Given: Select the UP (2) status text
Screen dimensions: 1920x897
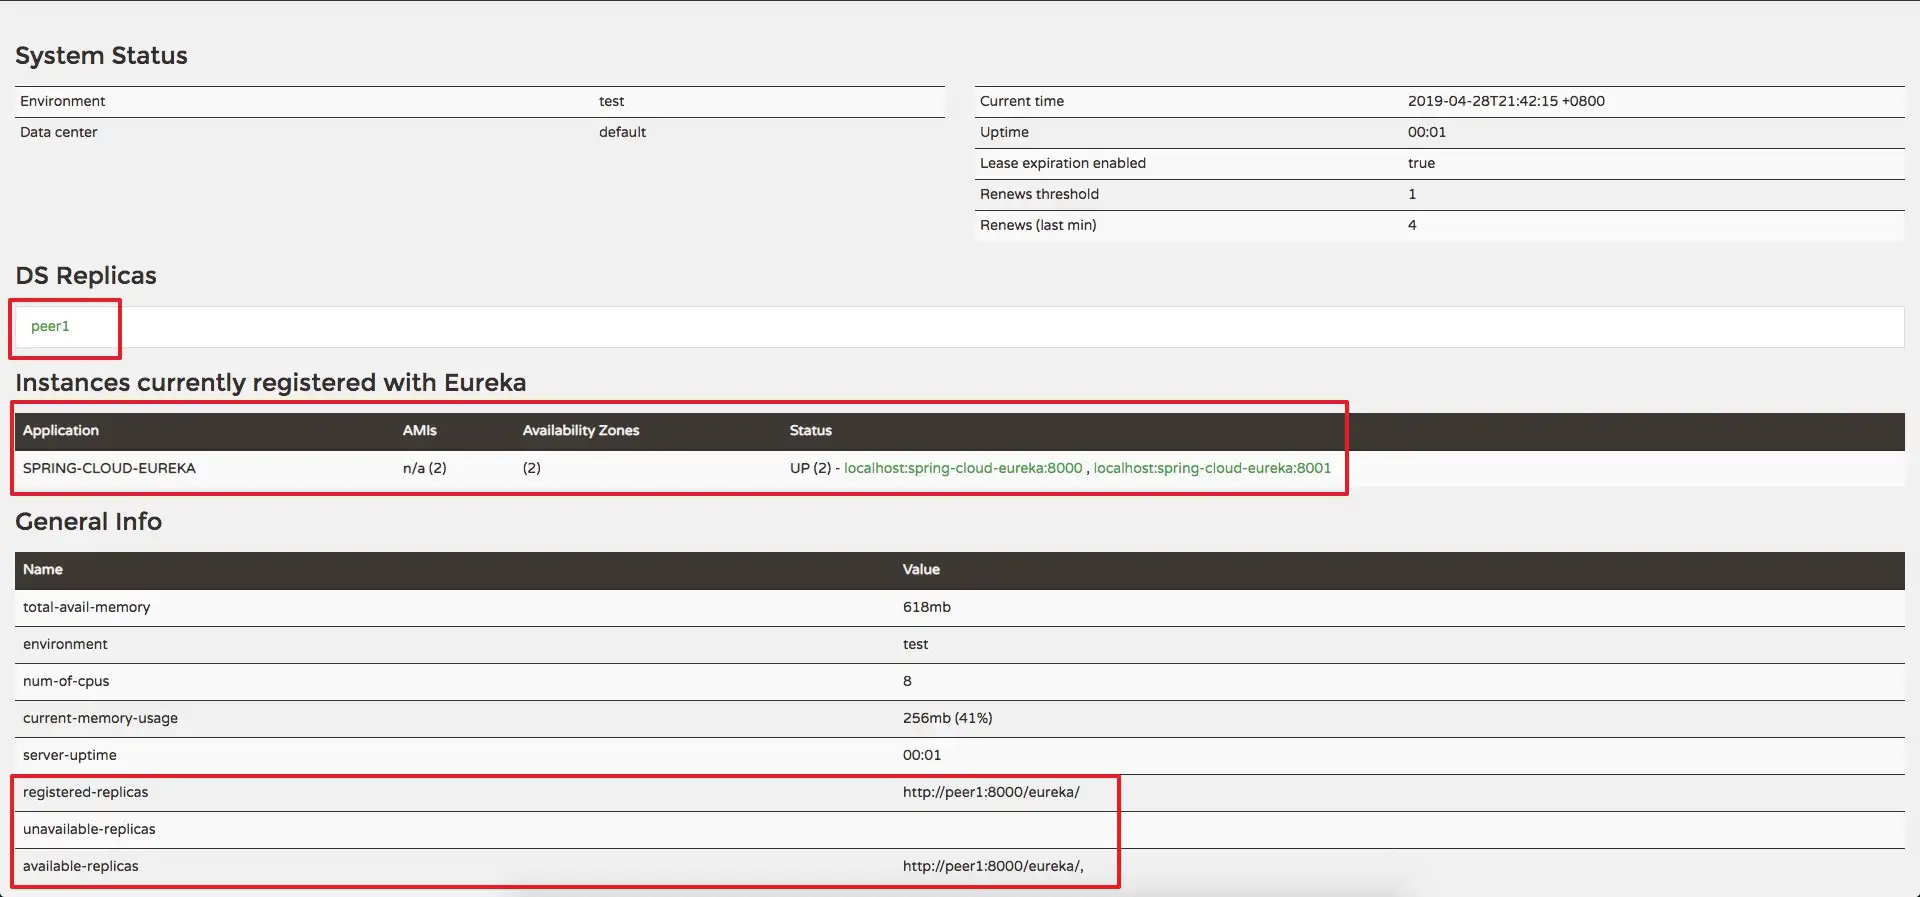Looking at the screenshot, I should click(x=810, y=468).
